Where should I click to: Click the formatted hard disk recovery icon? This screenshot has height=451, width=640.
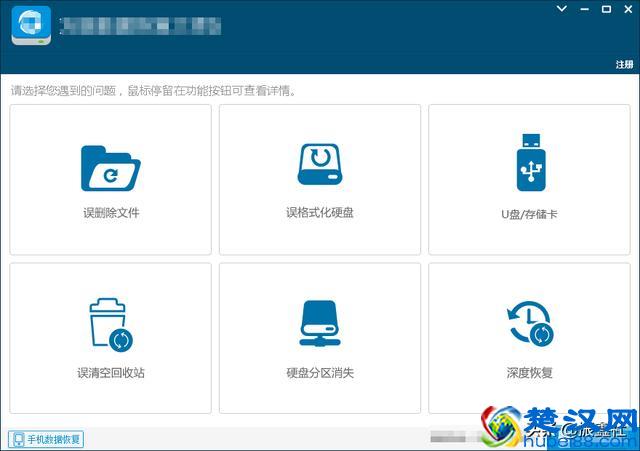pos(319,164)
